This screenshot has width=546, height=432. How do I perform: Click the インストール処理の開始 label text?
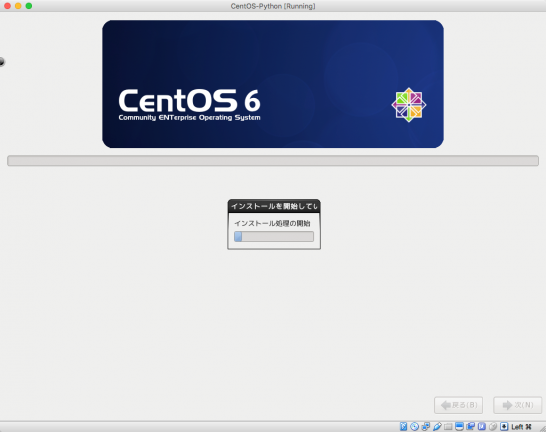click(x=272, y=223)
